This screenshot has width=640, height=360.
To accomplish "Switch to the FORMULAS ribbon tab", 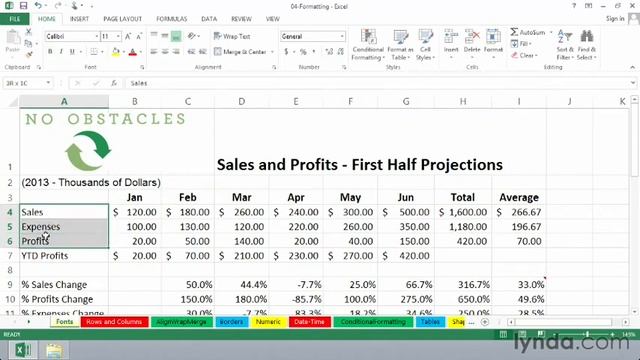I will (x=171, y=19).
